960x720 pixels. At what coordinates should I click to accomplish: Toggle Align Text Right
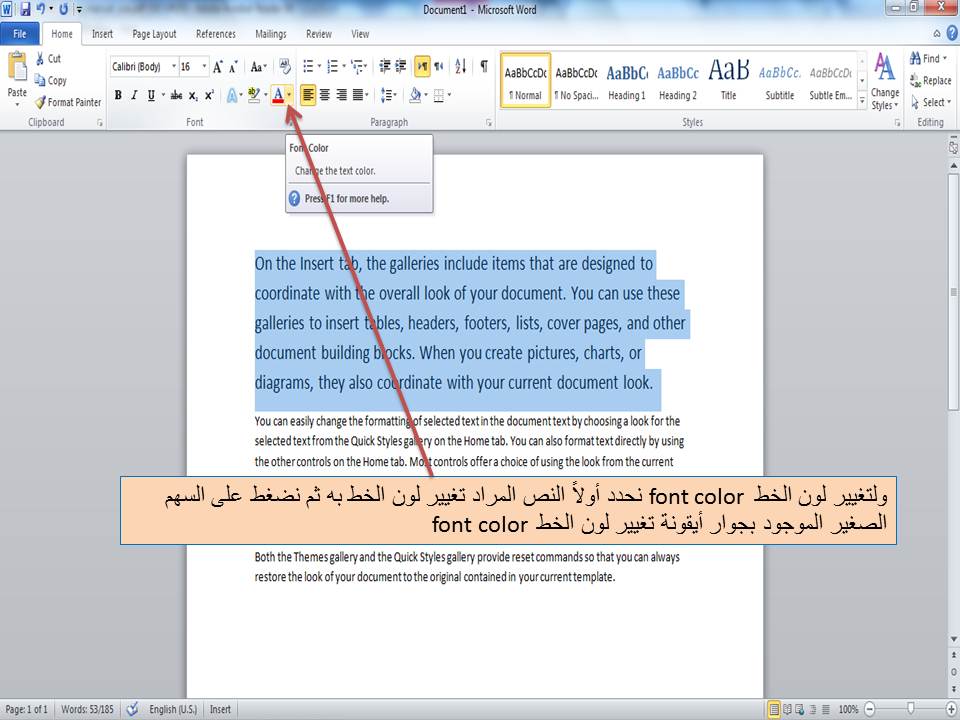341,96
